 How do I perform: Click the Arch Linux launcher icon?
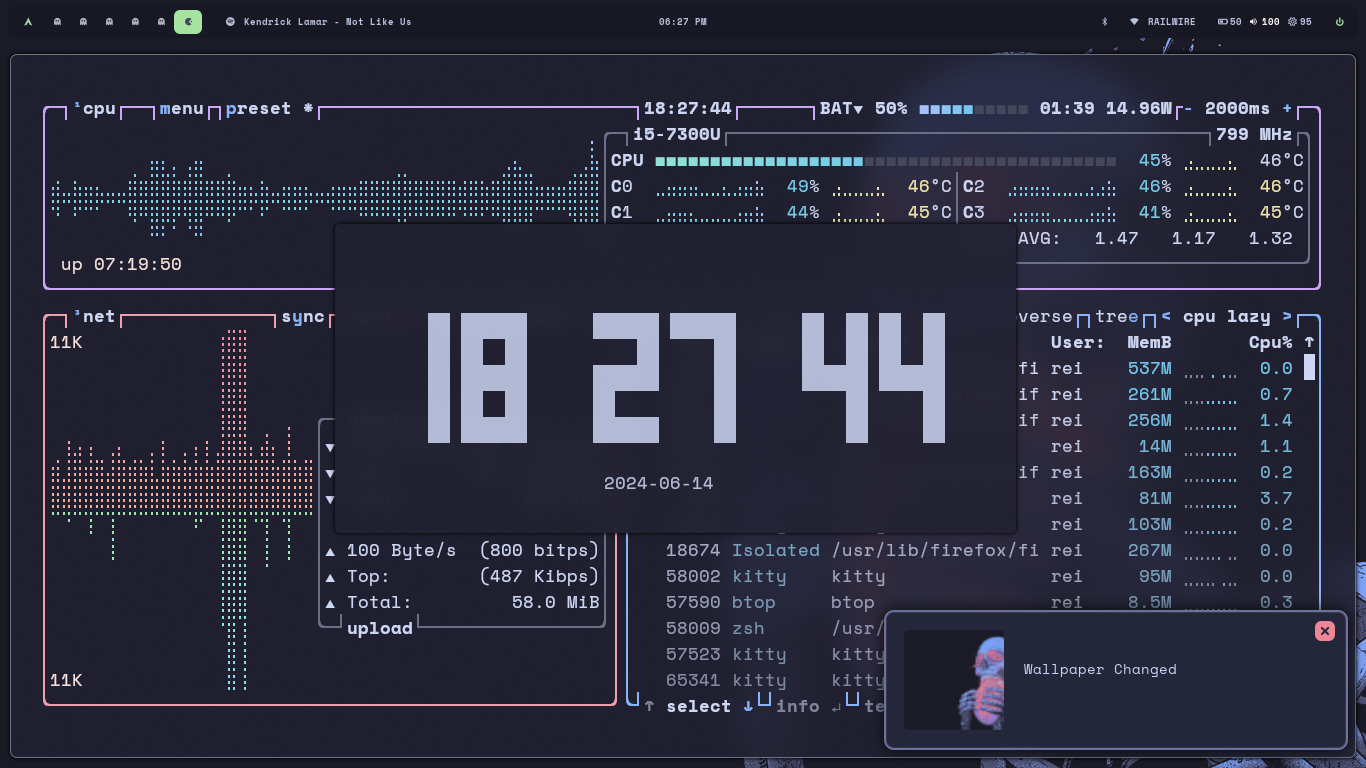pyautogui.click(x=27, y=21)
